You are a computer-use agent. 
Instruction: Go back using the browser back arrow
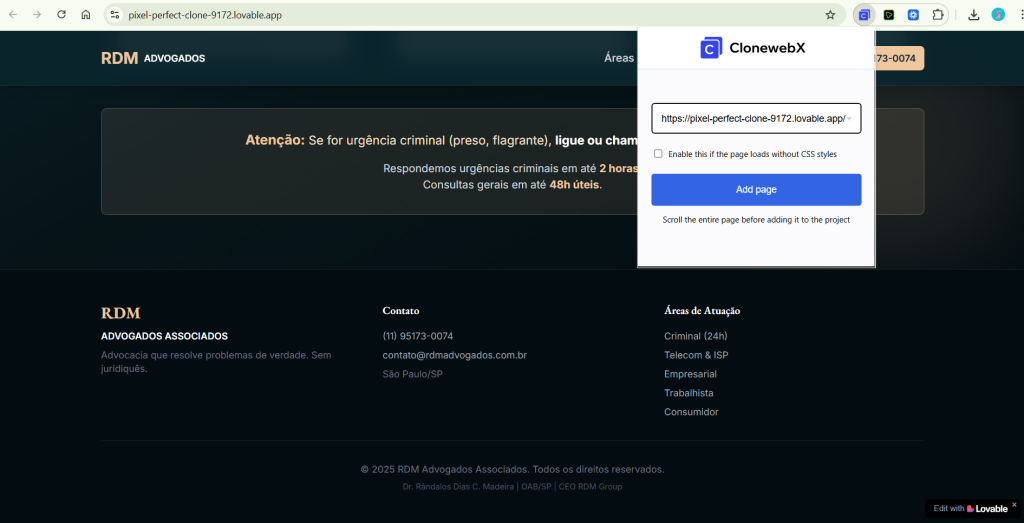pyautogui.click(x=12, y=14)
